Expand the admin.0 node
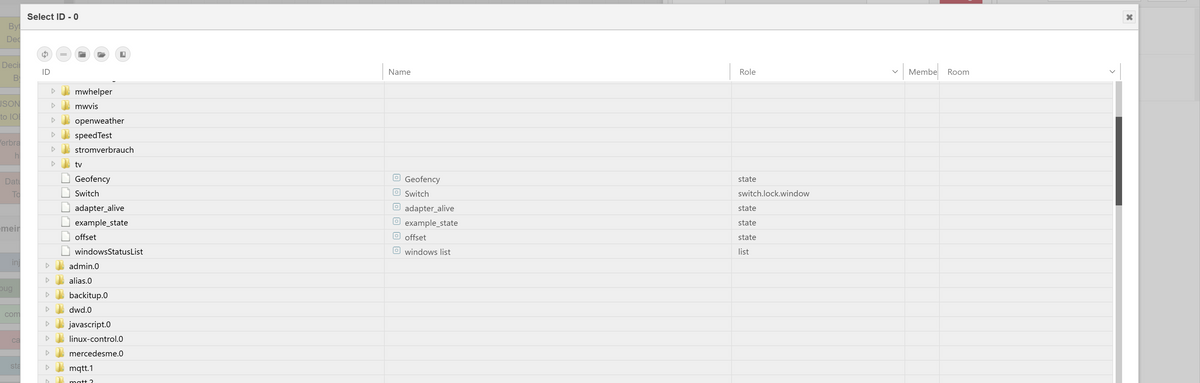The image size is (1200, 383). point(47,266)
